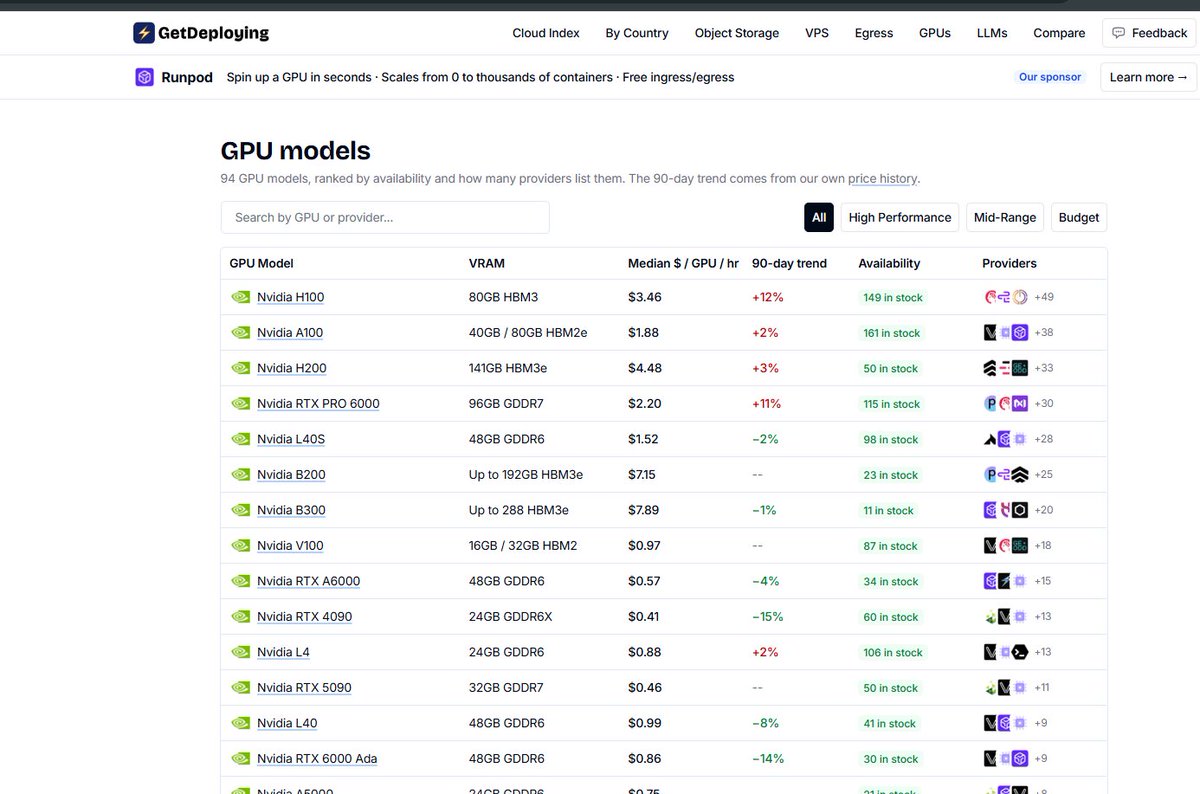Click the −15% trend value
This screenshot has width=1200, height=794.
tap(768, 617)
